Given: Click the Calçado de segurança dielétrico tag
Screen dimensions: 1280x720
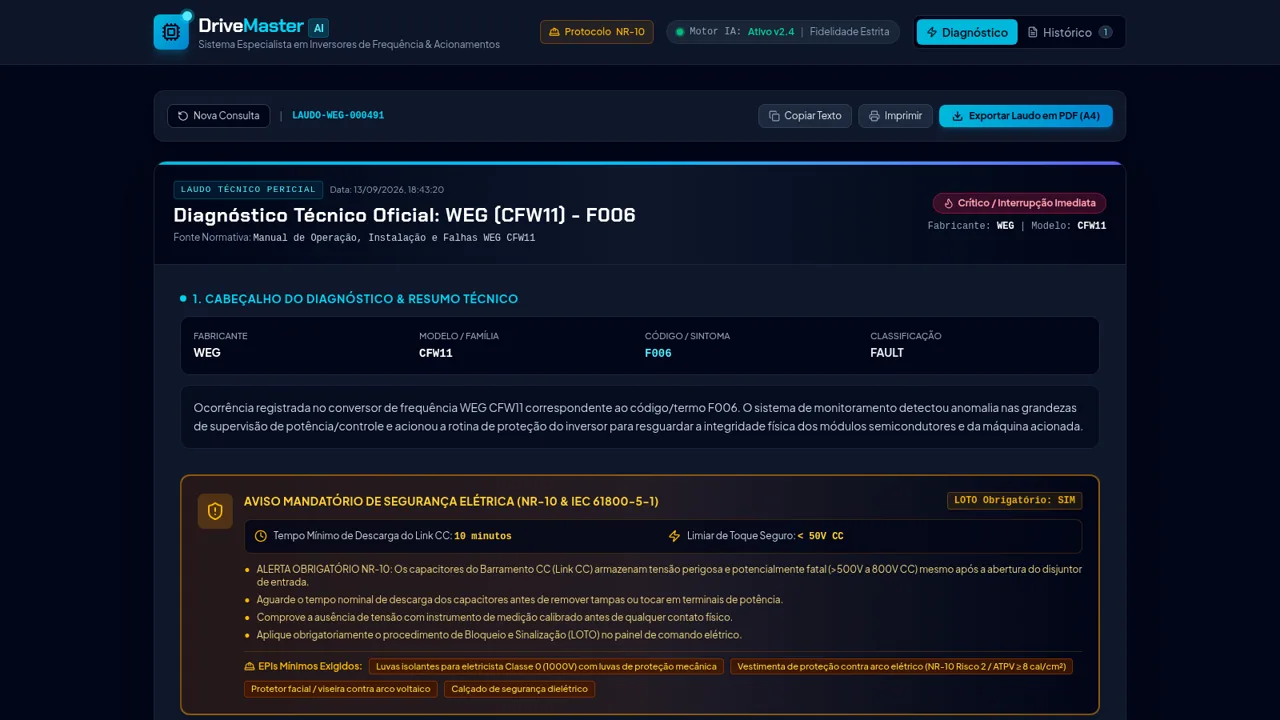Looking at the screenshot, I should 519,689.
